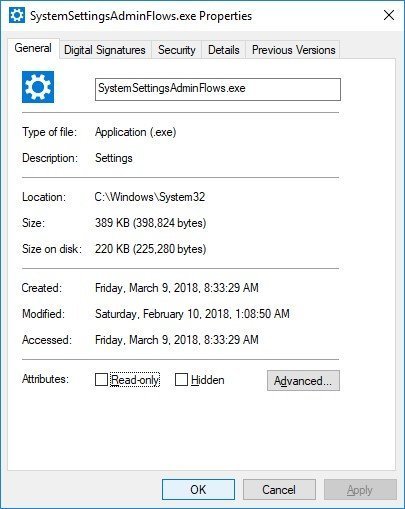Click inside the file name text field
The image size is (405, 509).
218,89
